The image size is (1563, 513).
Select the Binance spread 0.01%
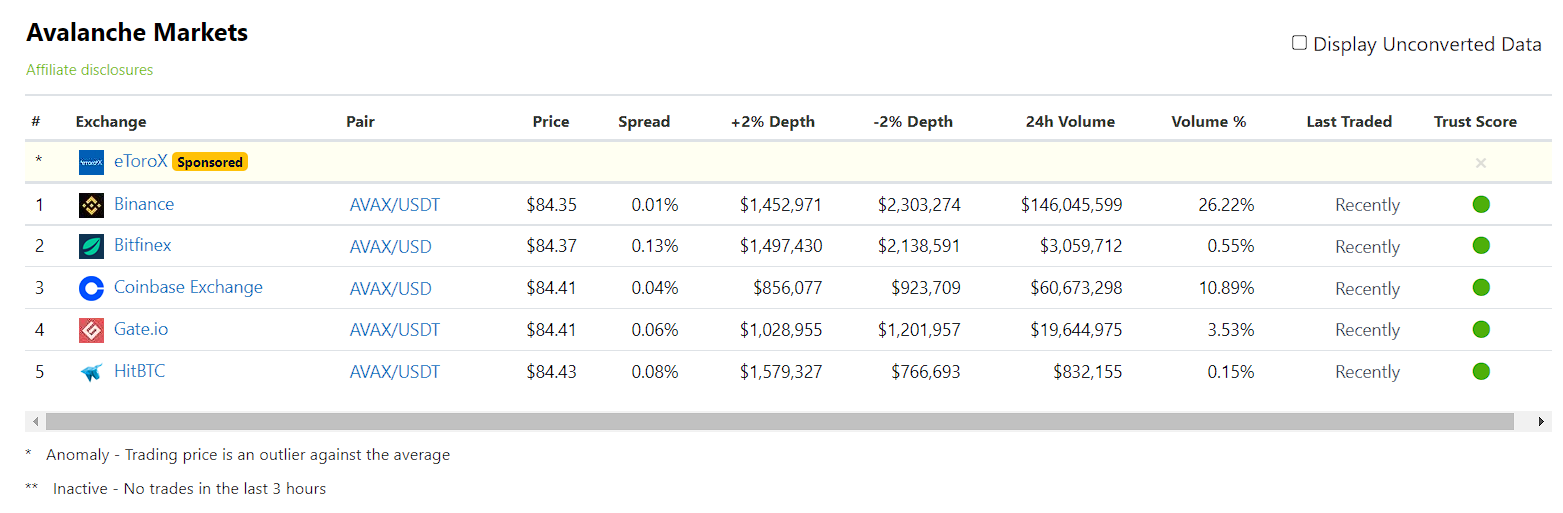[655, 205]
